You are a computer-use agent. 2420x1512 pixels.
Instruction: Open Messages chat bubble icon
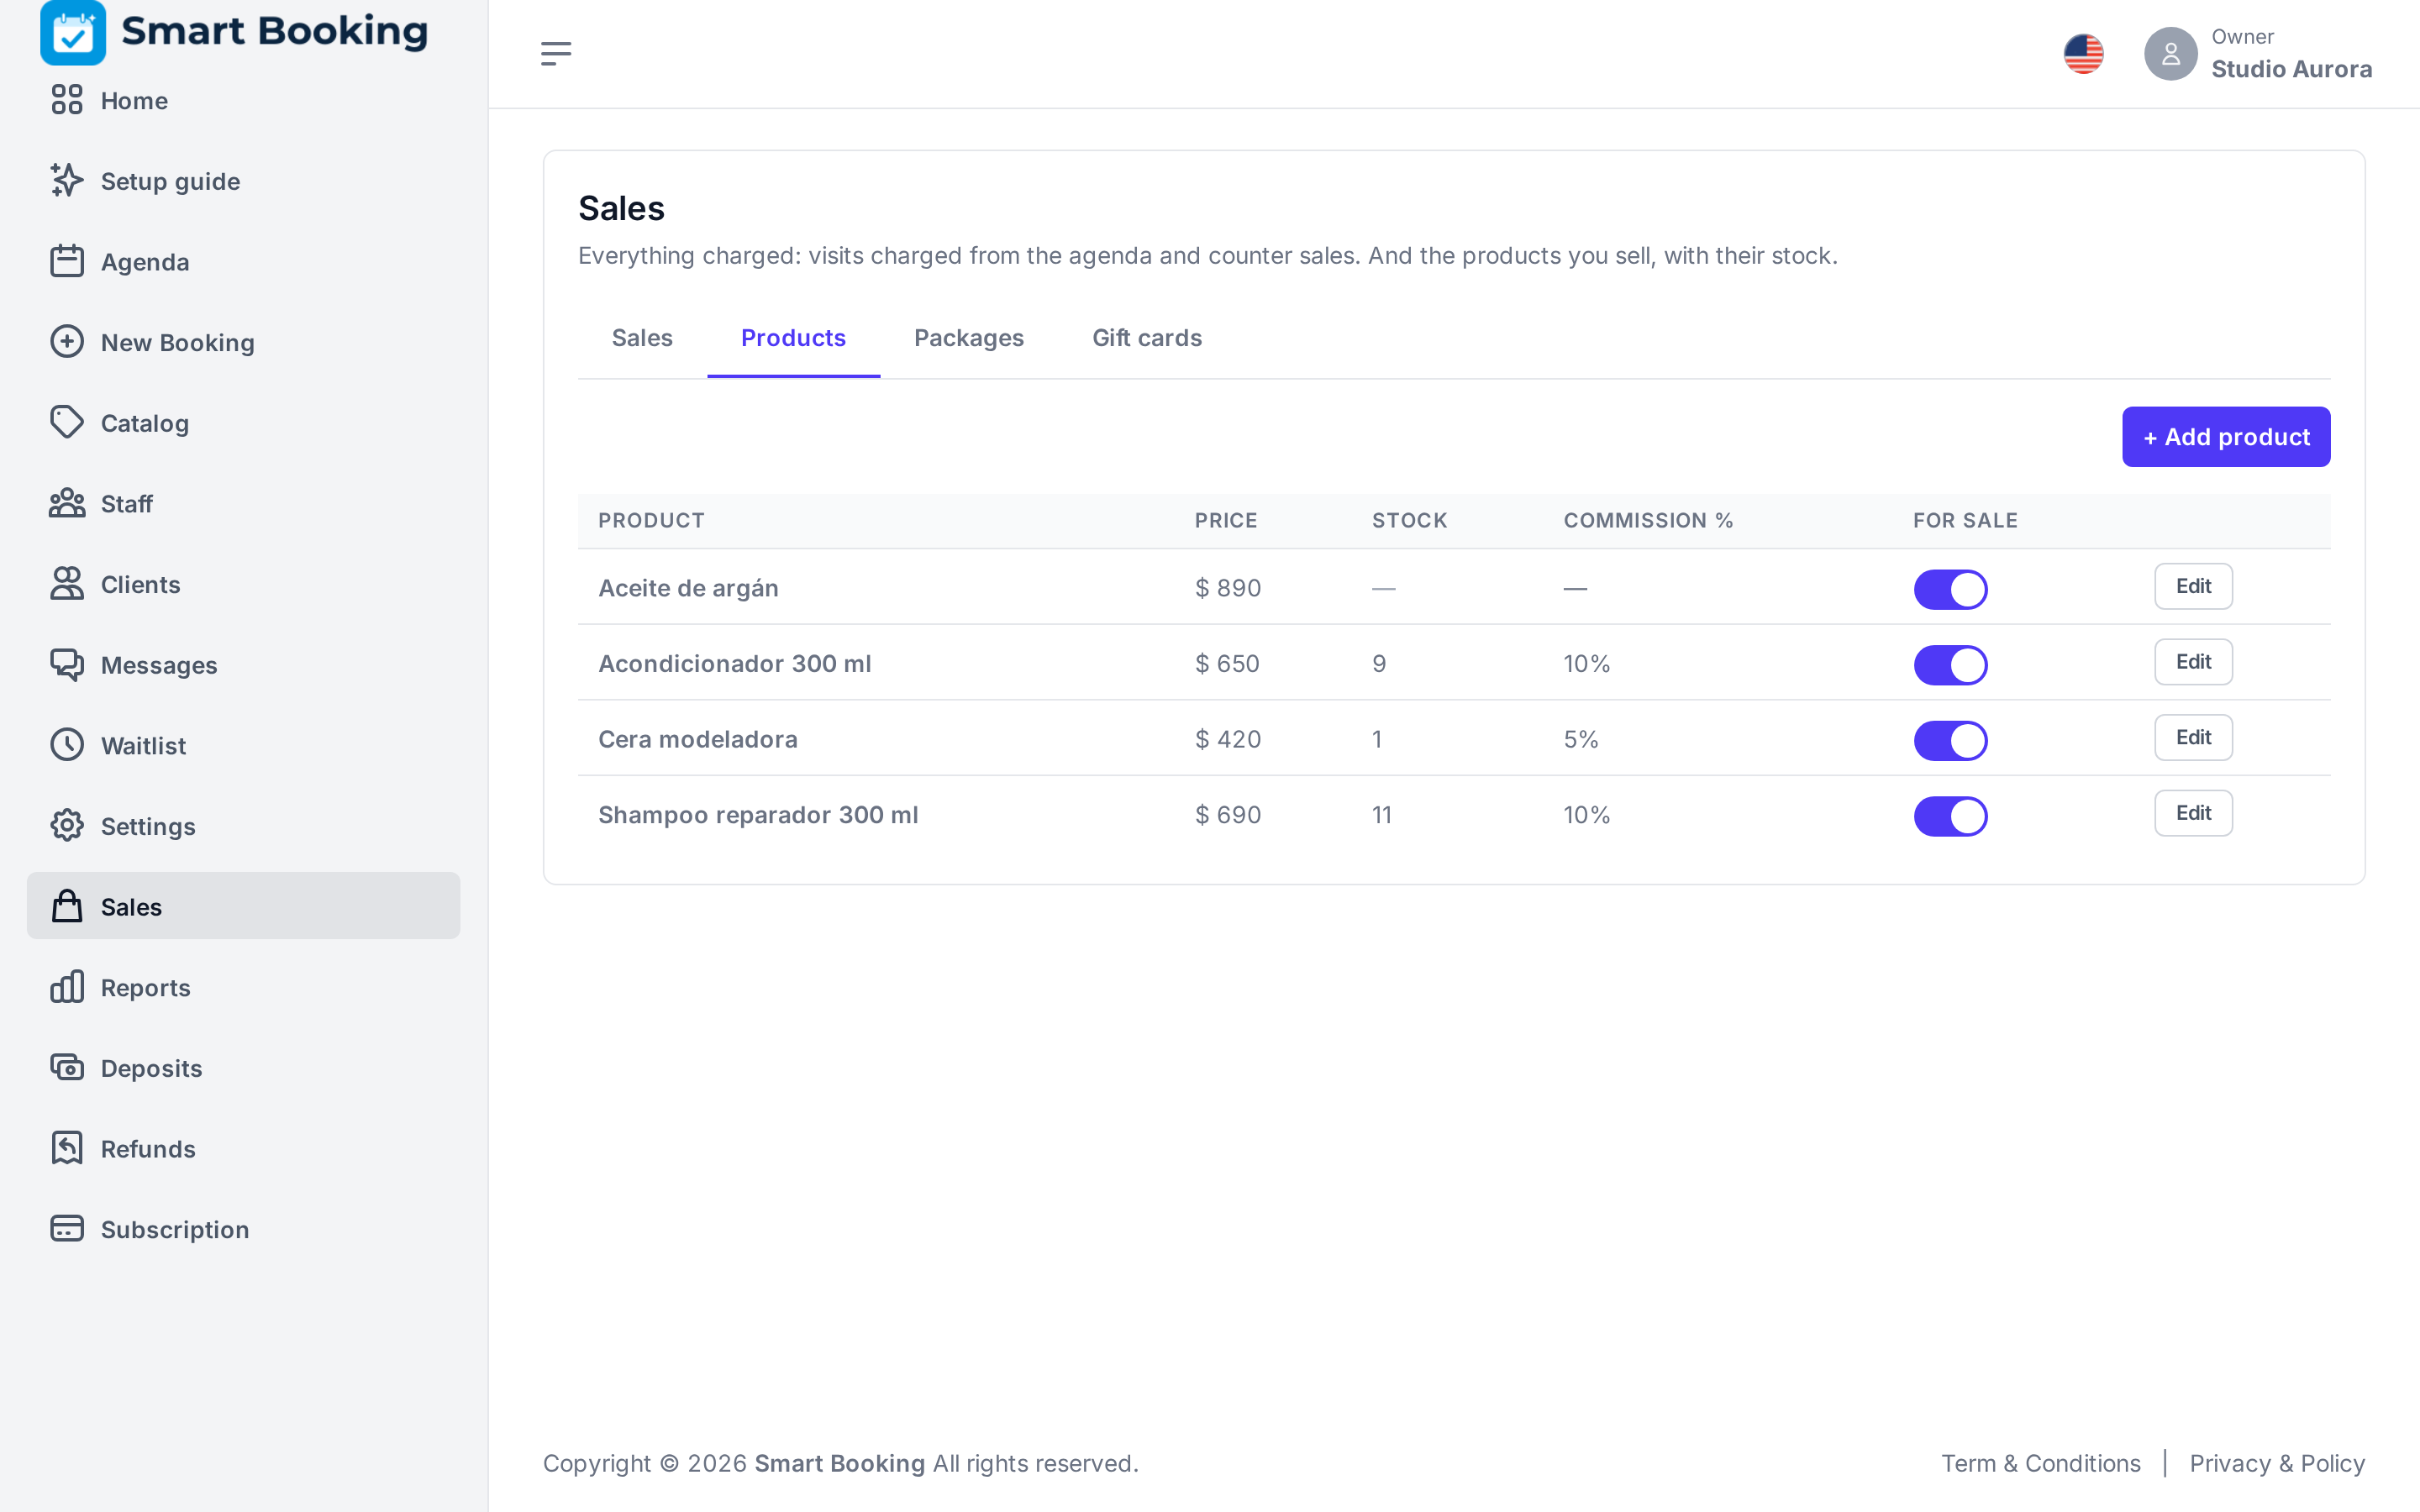point(67,665)
